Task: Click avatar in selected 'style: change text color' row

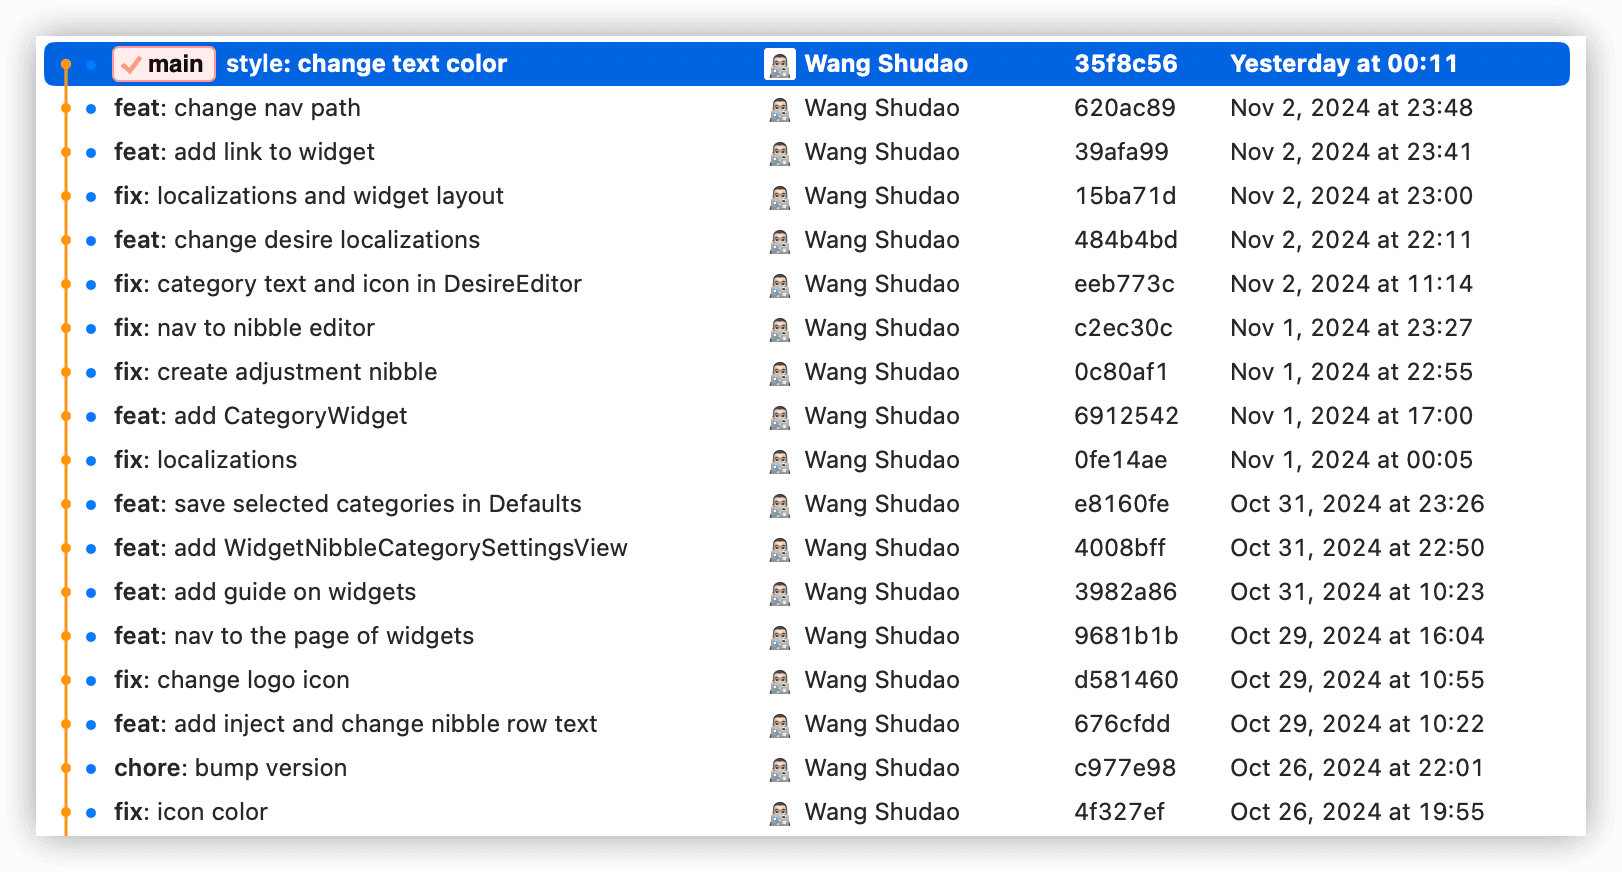Action: (780, 64)
